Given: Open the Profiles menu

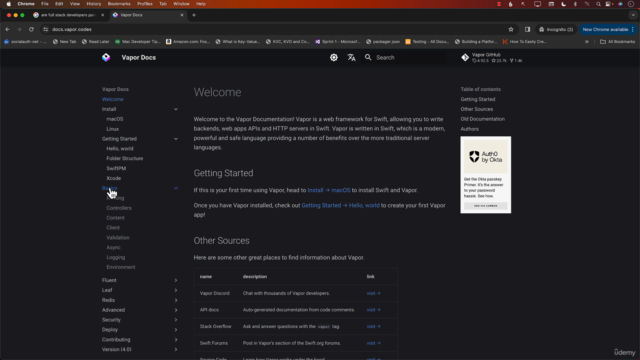Looking at the screenshot, I should (x=145, y=4).
